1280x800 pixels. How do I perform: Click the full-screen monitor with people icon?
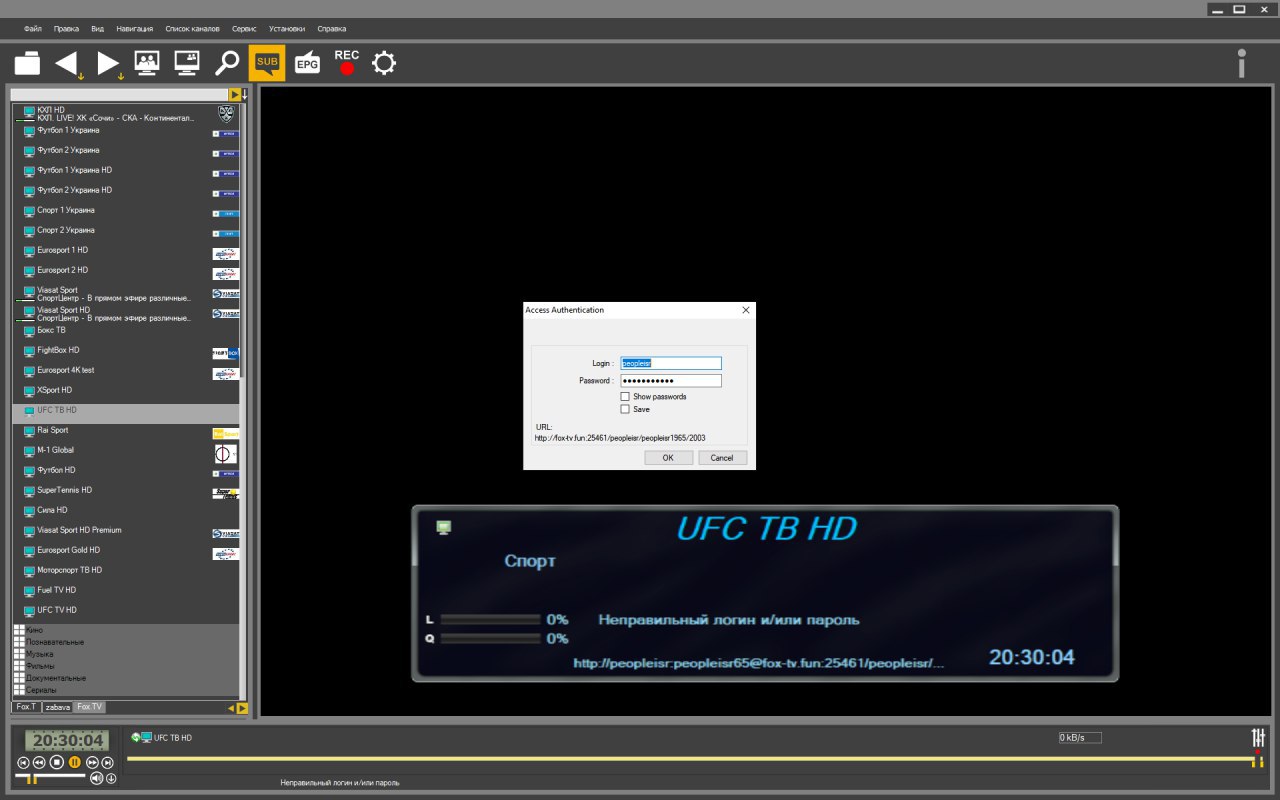coord(147,63)
